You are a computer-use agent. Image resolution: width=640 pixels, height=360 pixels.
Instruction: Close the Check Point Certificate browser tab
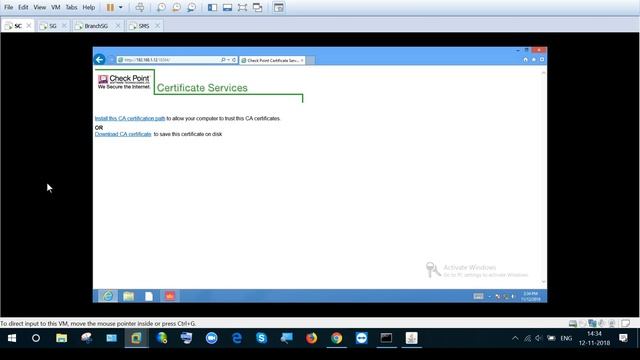tap(302, 60)
